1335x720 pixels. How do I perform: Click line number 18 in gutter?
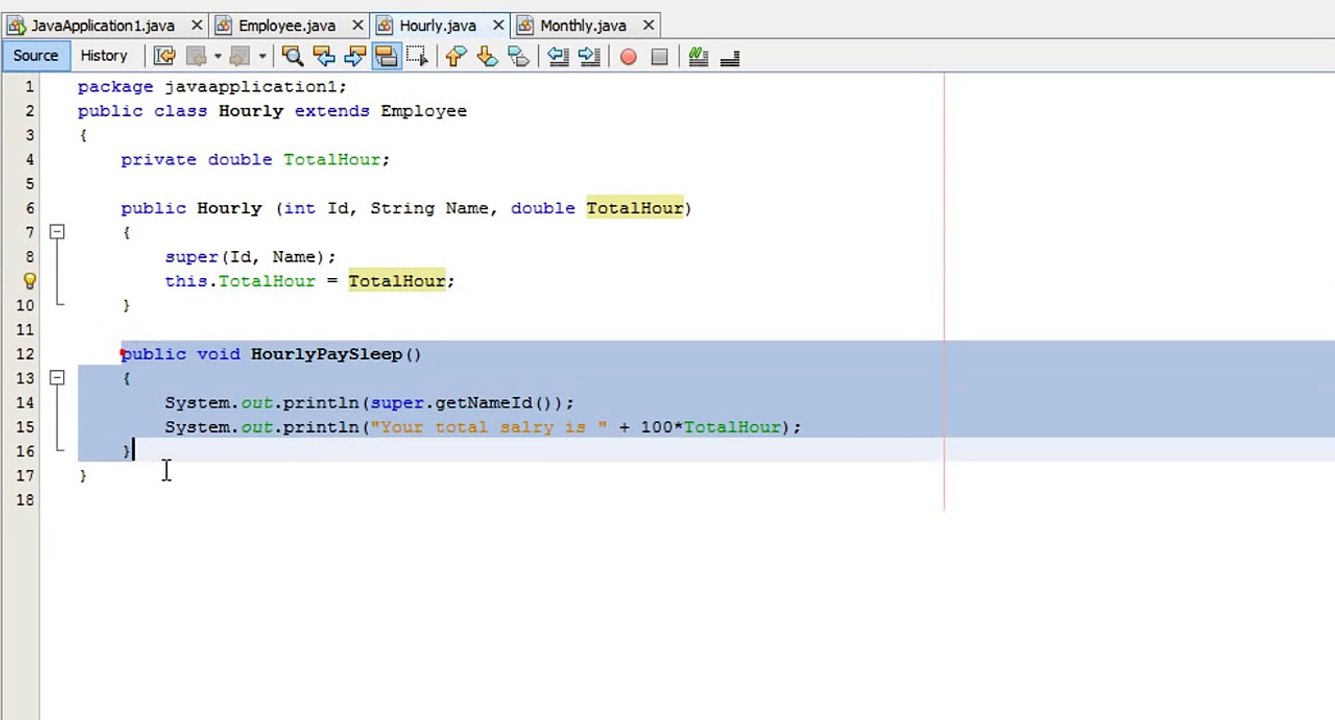(25, 500)
